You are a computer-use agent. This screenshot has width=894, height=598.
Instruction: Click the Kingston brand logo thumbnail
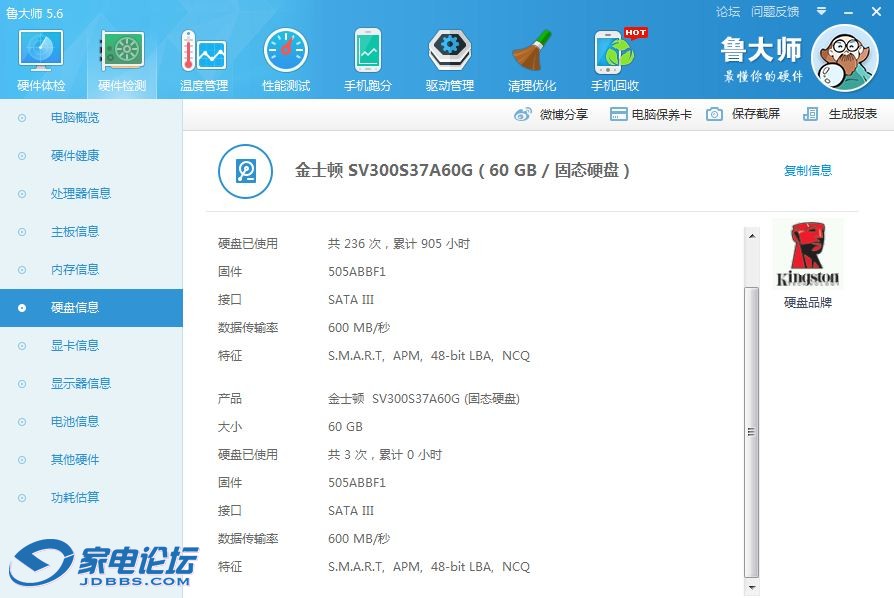point(808,256)
